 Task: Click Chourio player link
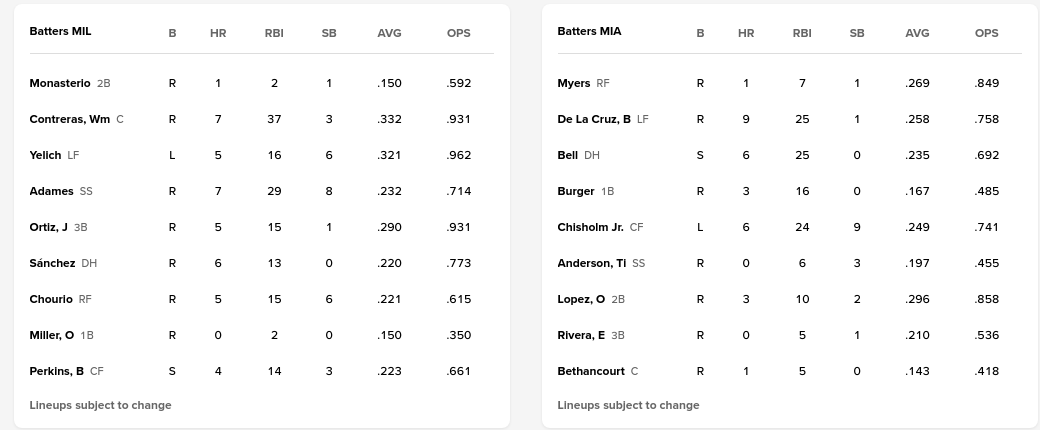click(51, 299)
